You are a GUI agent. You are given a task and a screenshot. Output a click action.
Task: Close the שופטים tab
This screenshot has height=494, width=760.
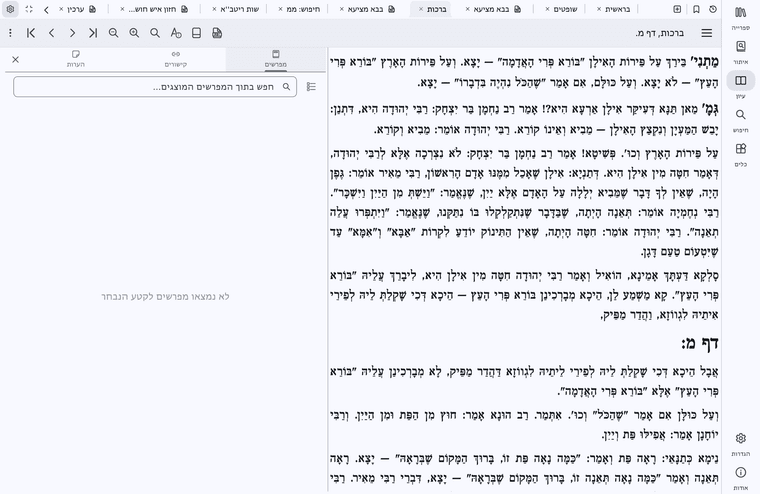click(x=547, y=9)
